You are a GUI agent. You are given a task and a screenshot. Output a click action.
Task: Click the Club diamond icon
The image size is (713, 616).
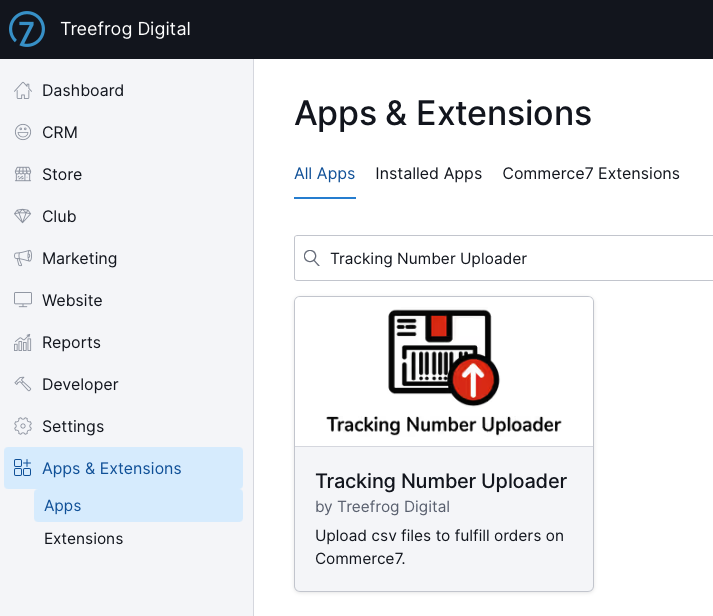pyautogui.click(x=23, y=216)
